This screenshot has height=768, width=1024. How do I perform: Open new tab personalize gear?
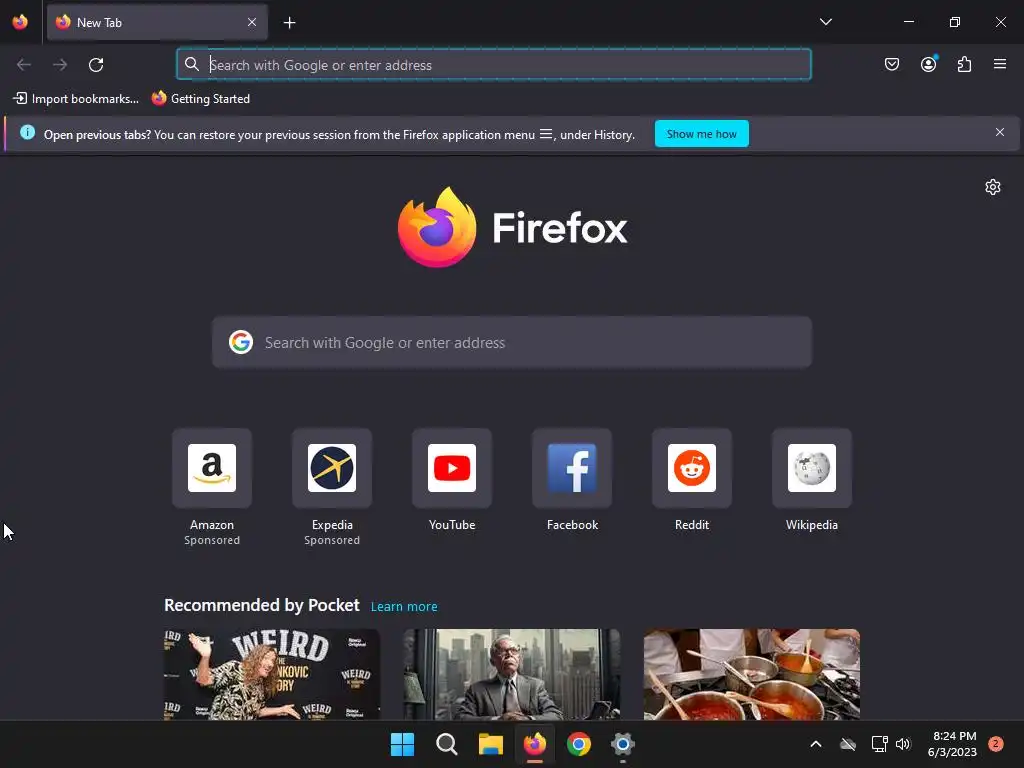click(992, 187)
